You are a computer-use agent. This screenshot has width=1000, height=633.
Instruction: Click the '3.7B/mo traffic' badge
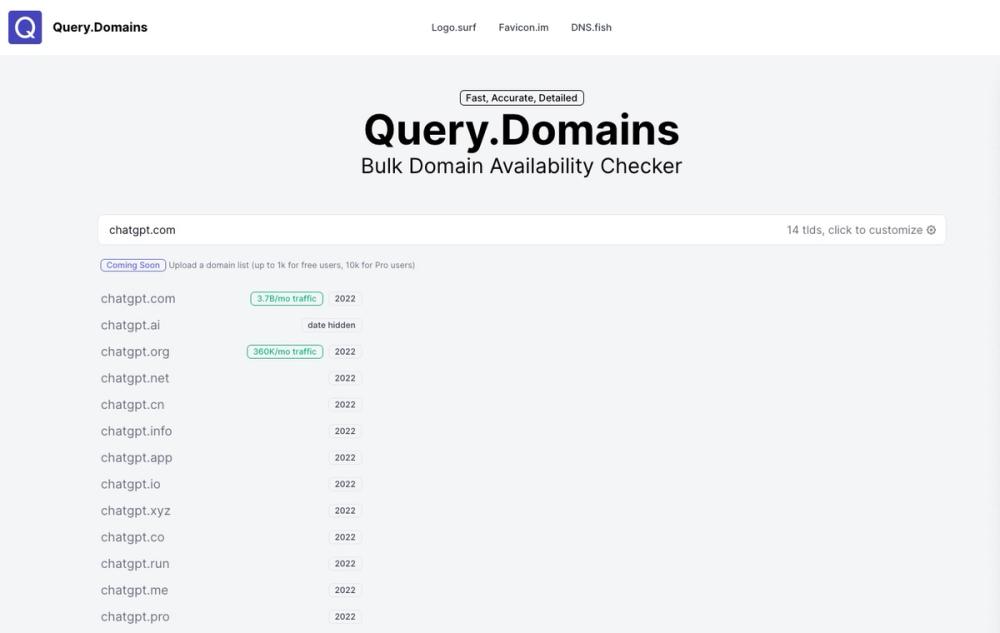coord(286,298)
